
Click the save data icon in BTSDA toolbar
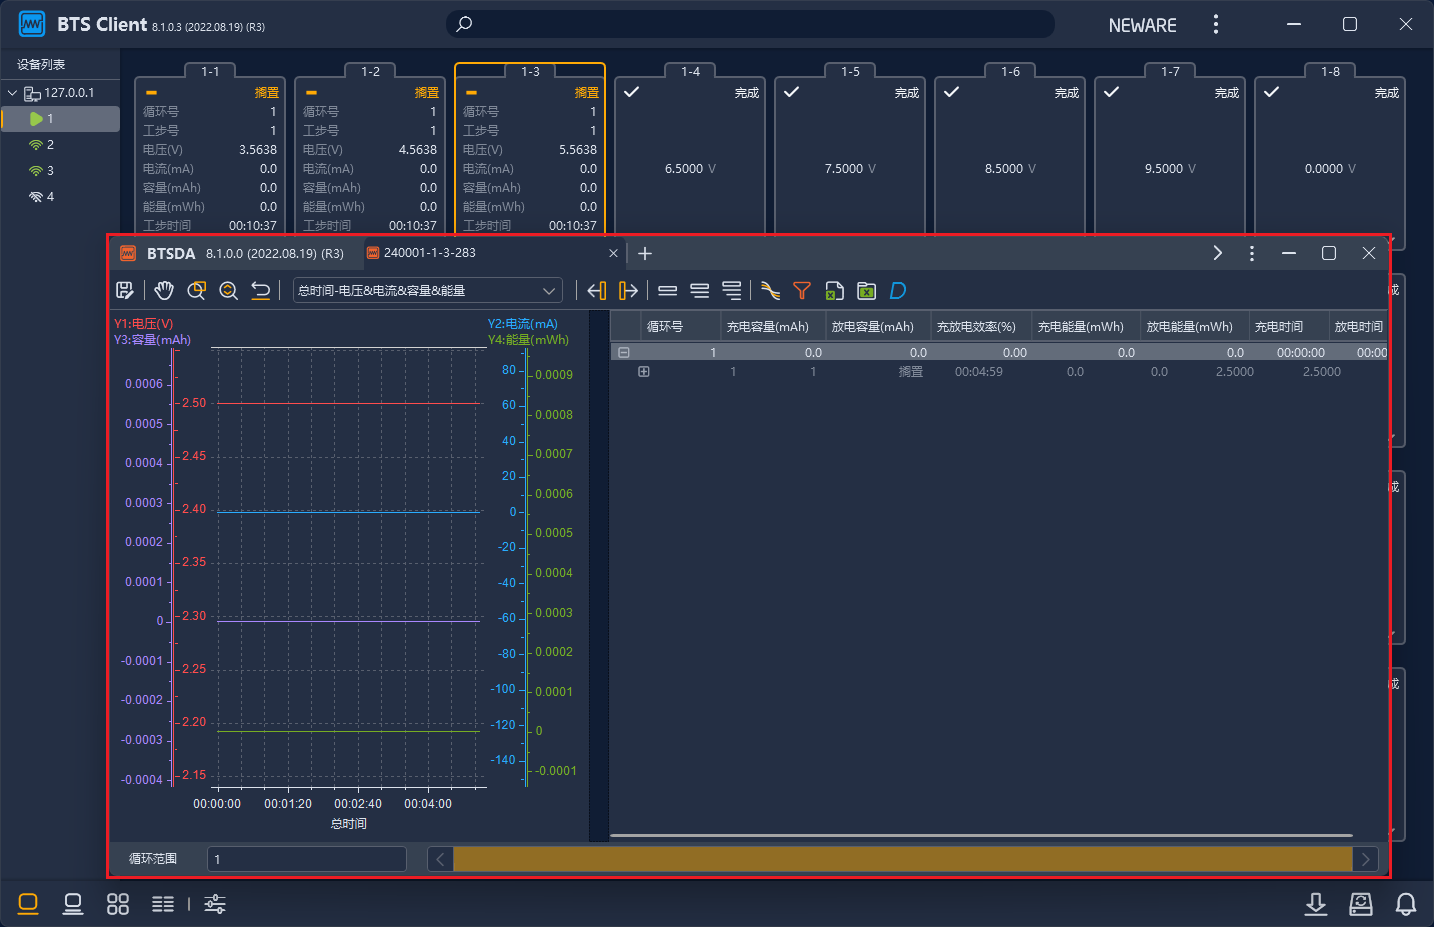pyautogui.click(x=125, y=291)
